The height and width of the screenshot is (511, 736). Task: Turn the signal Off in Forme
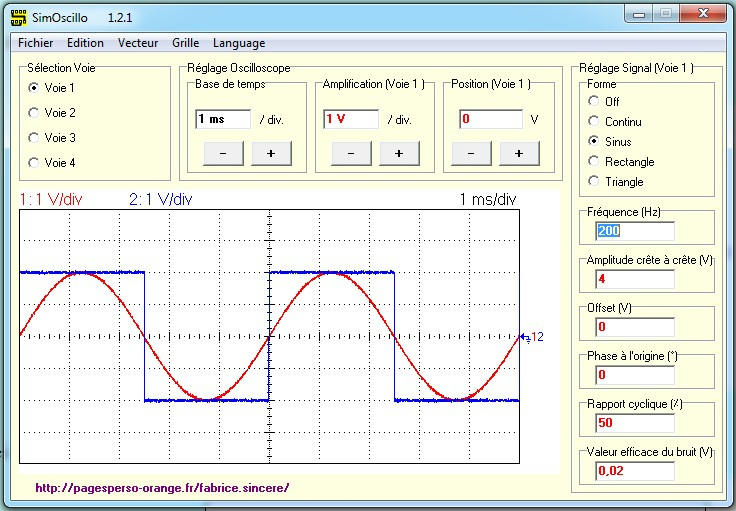coord(594,101)
